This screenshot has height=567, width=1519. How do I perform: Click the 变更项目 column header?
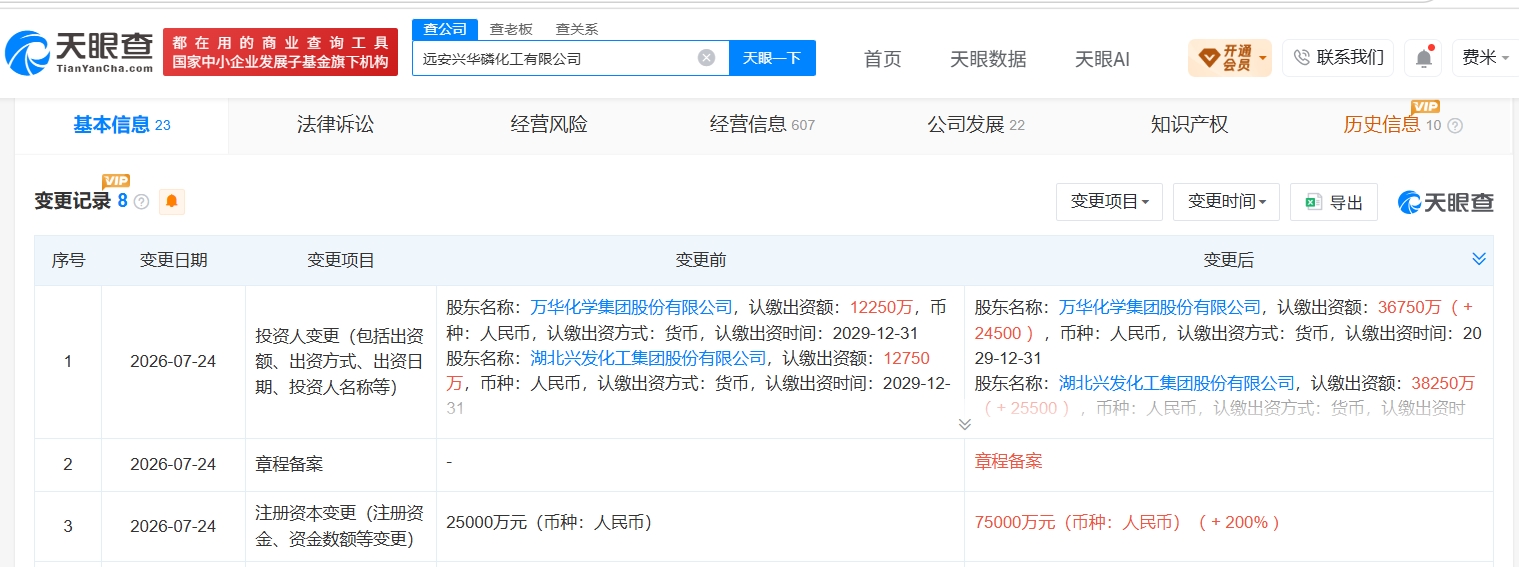tap(340, 260)
